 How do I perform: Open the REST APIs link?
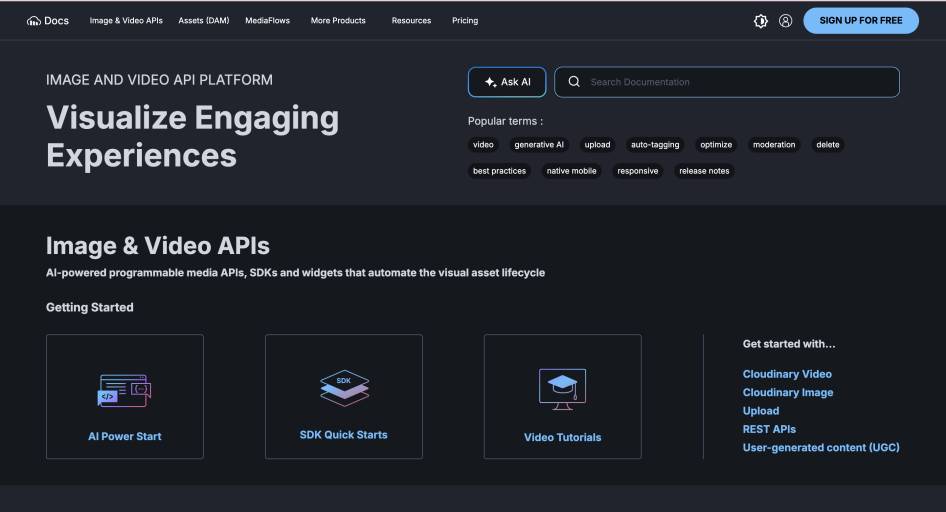point(769,429)
